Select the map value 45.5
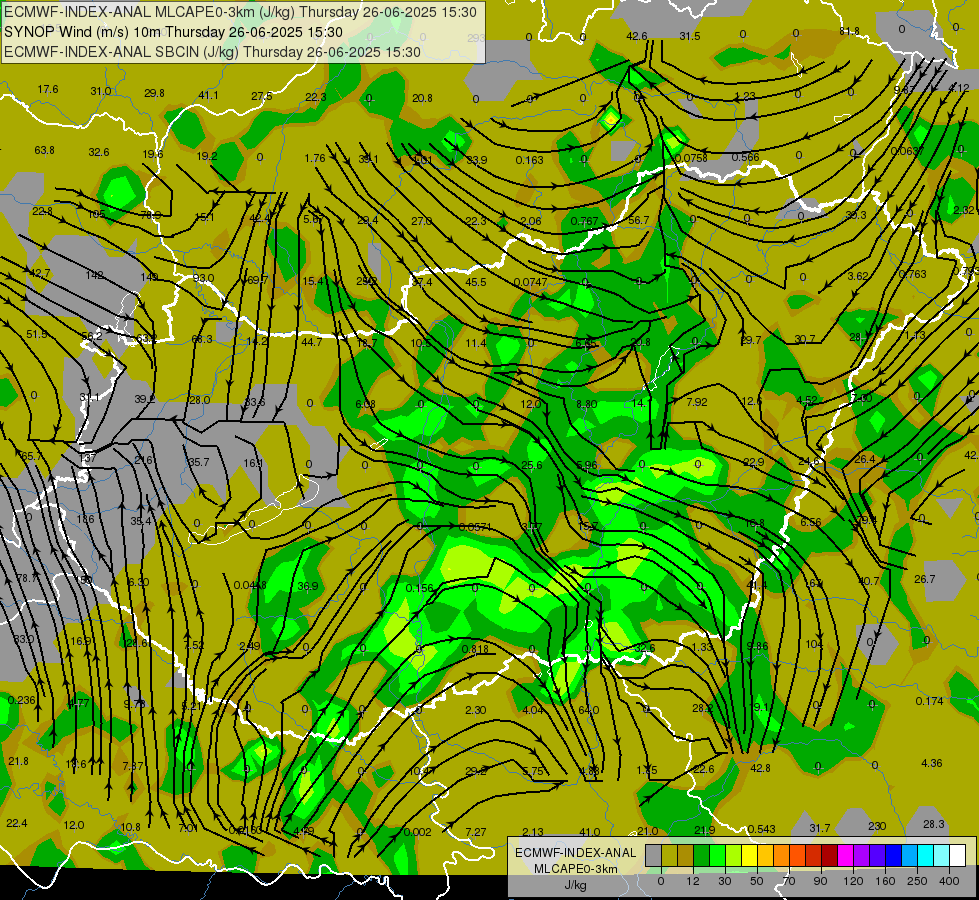 click(476, 282)
